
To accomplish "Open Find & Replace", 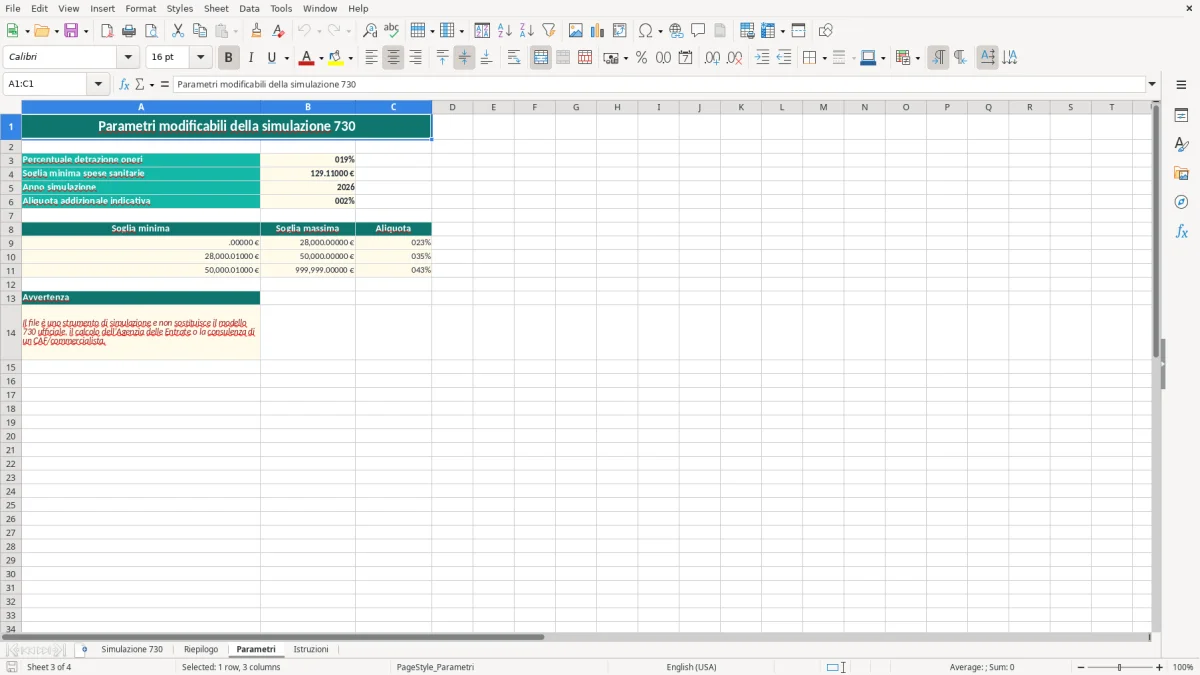I will click(x=369, y=31).
